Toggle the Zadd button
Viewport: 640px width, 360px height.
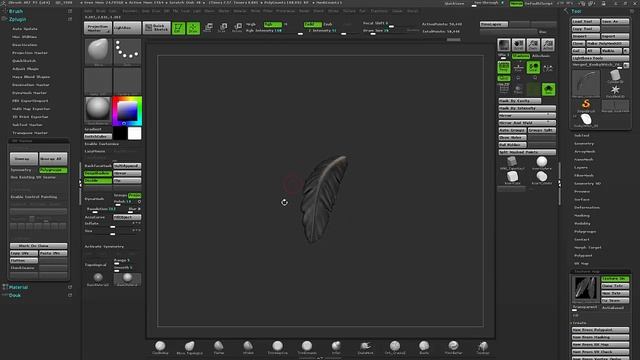313,24
